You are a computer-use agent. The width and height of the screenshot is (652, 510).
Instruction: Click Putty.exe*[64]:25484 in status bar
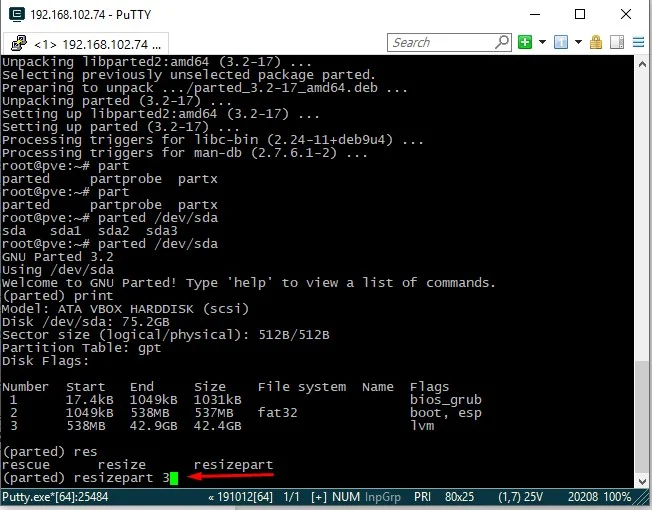point(55,497)
